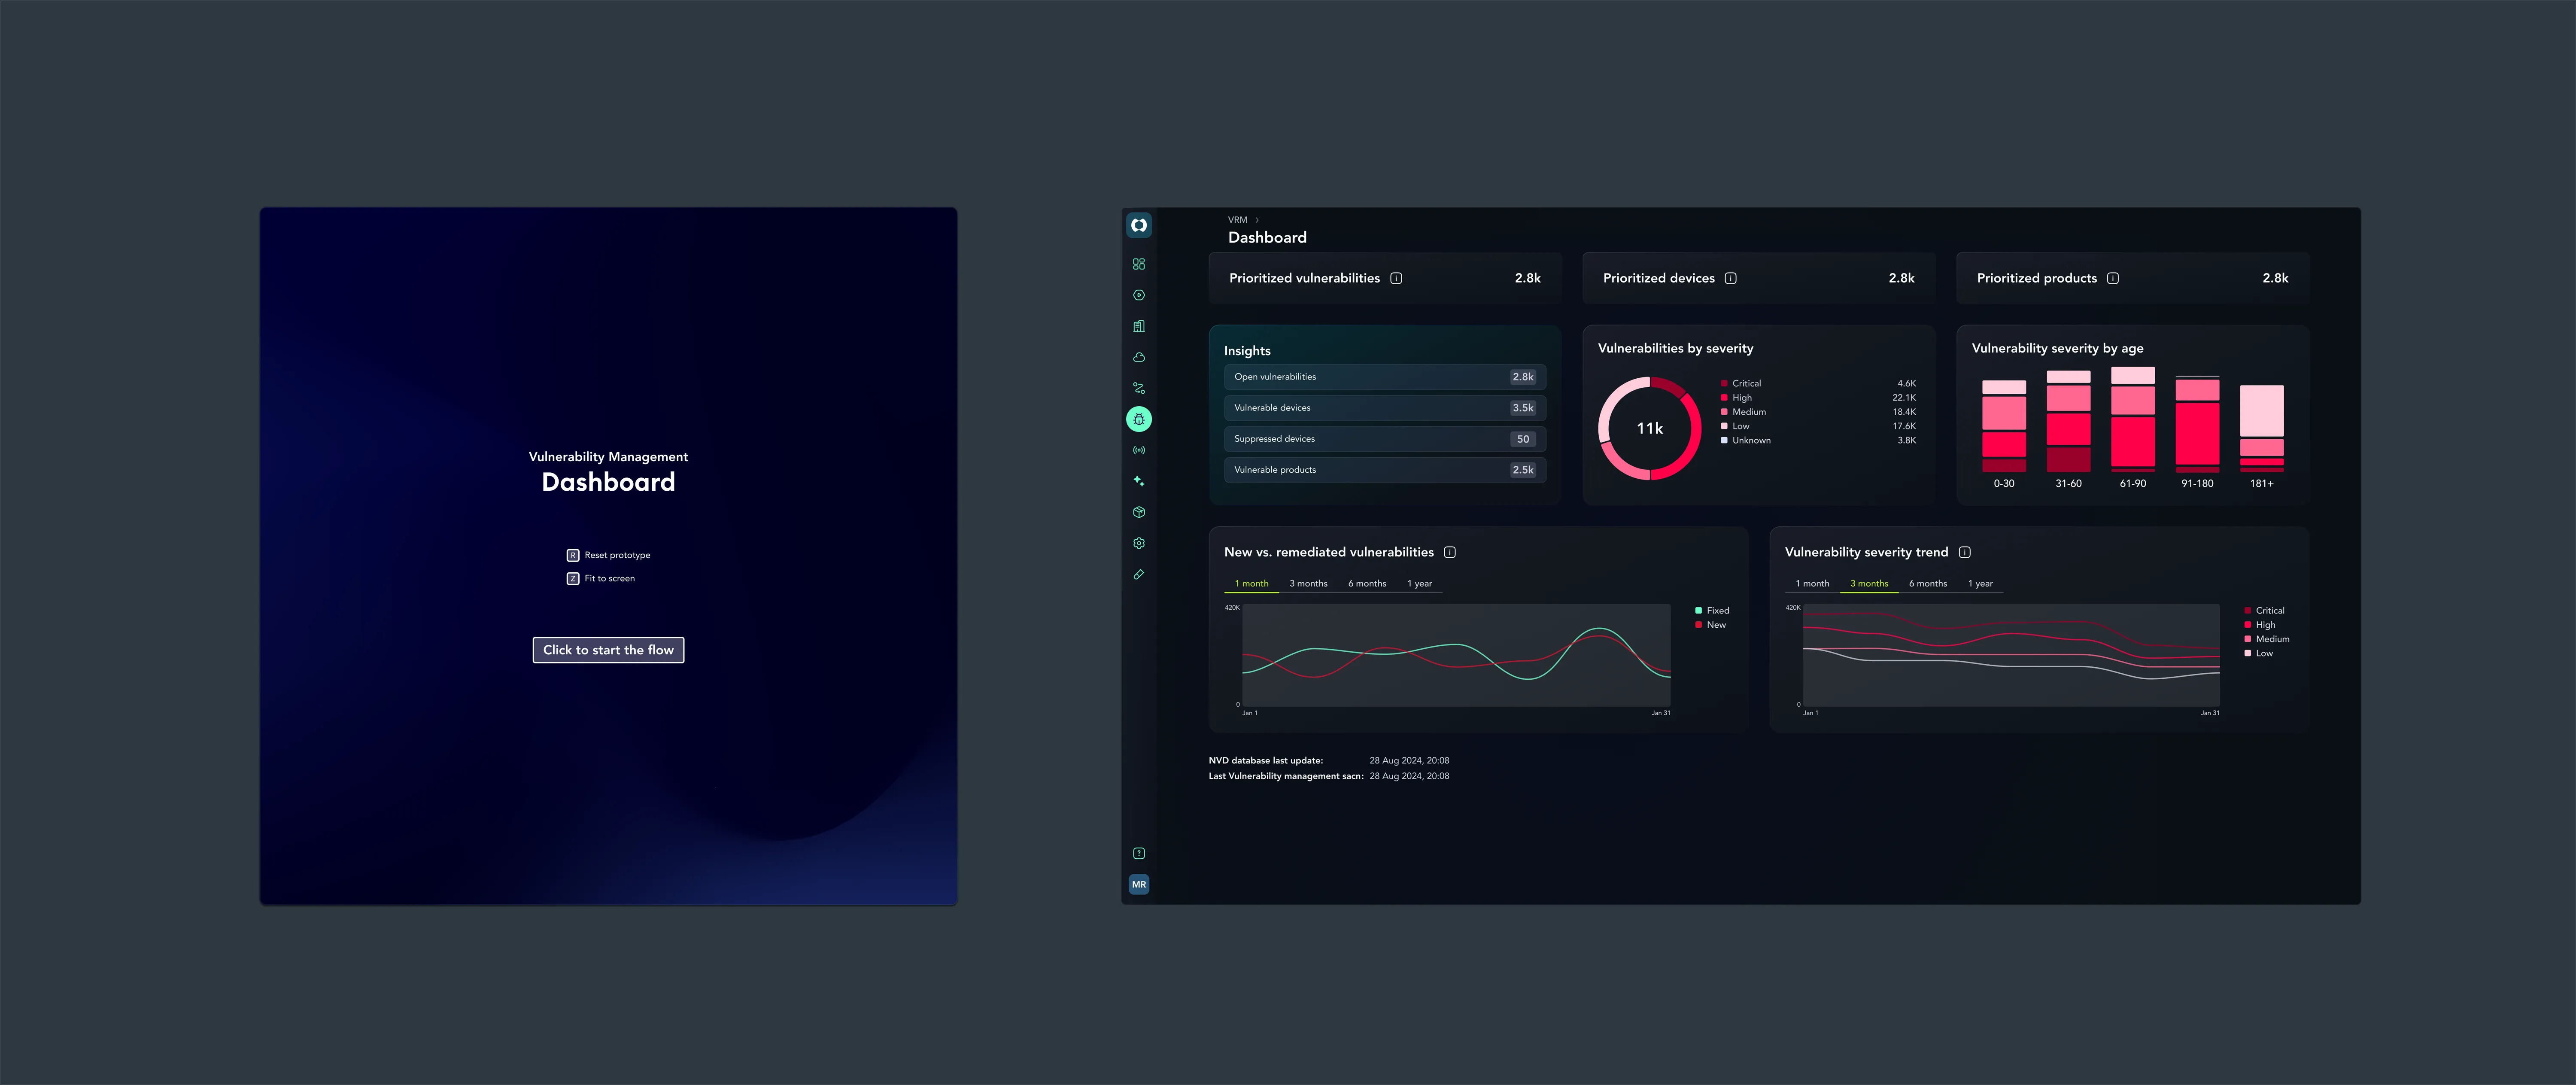This screenshot has width=2576, height=1085.
Task: Click the Fixed legend color swatch
Action: coord(1698,610)
